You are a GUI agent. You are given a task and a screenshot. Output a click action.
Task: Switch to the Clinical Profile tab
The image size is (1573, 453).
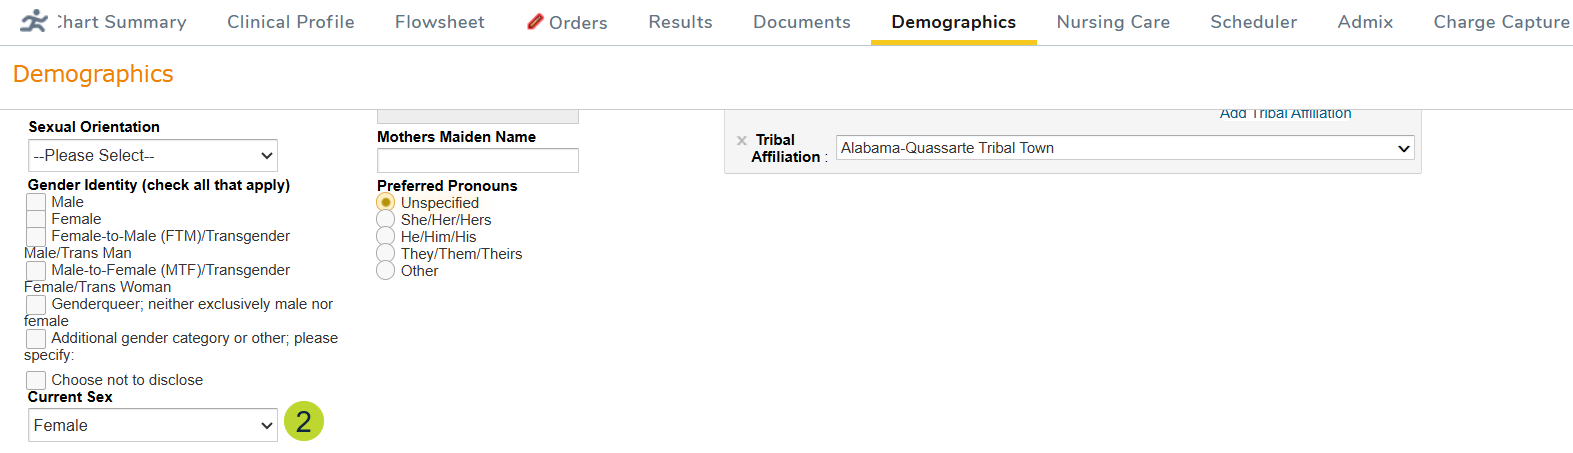click(290, 22)
